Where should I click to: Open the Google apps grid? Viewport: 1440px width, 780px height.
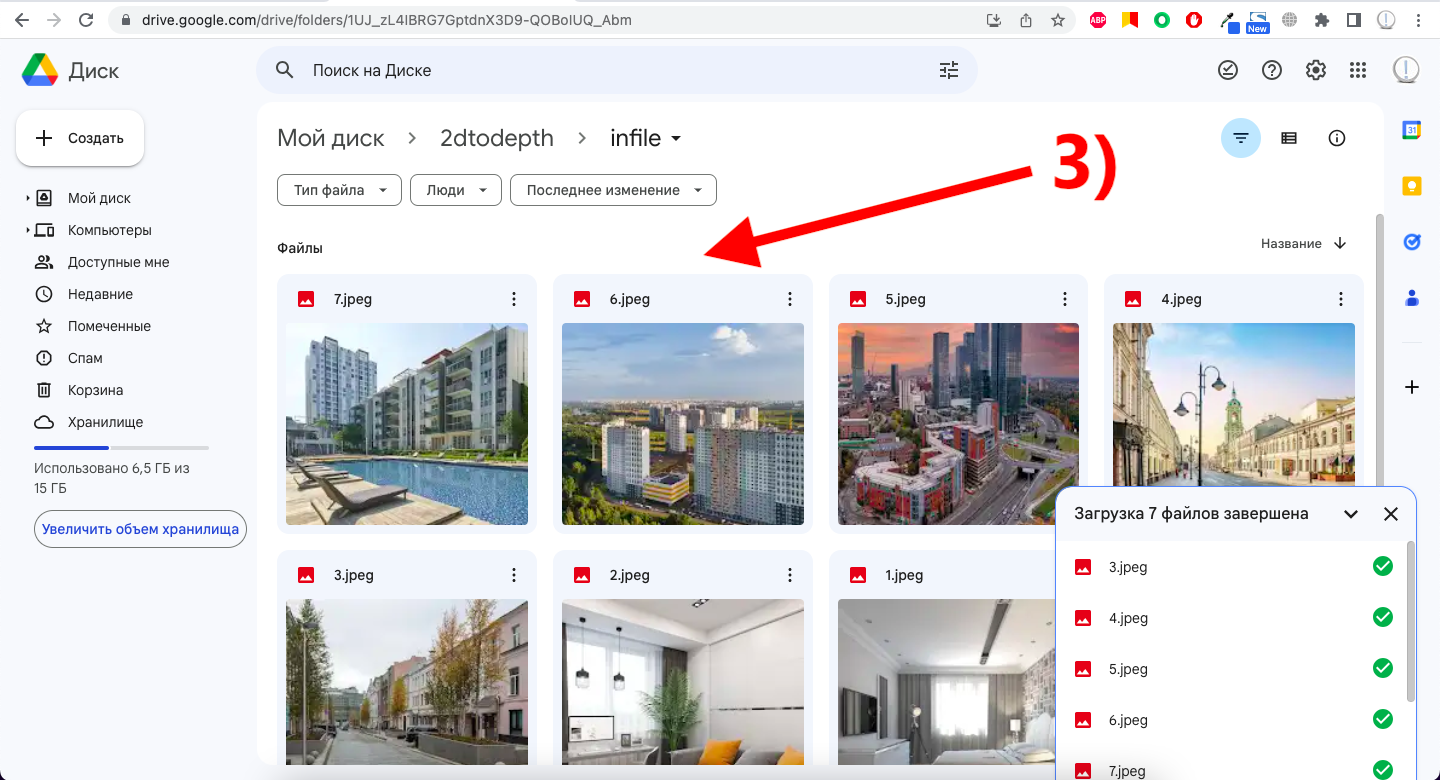(x=1358, y=70)
